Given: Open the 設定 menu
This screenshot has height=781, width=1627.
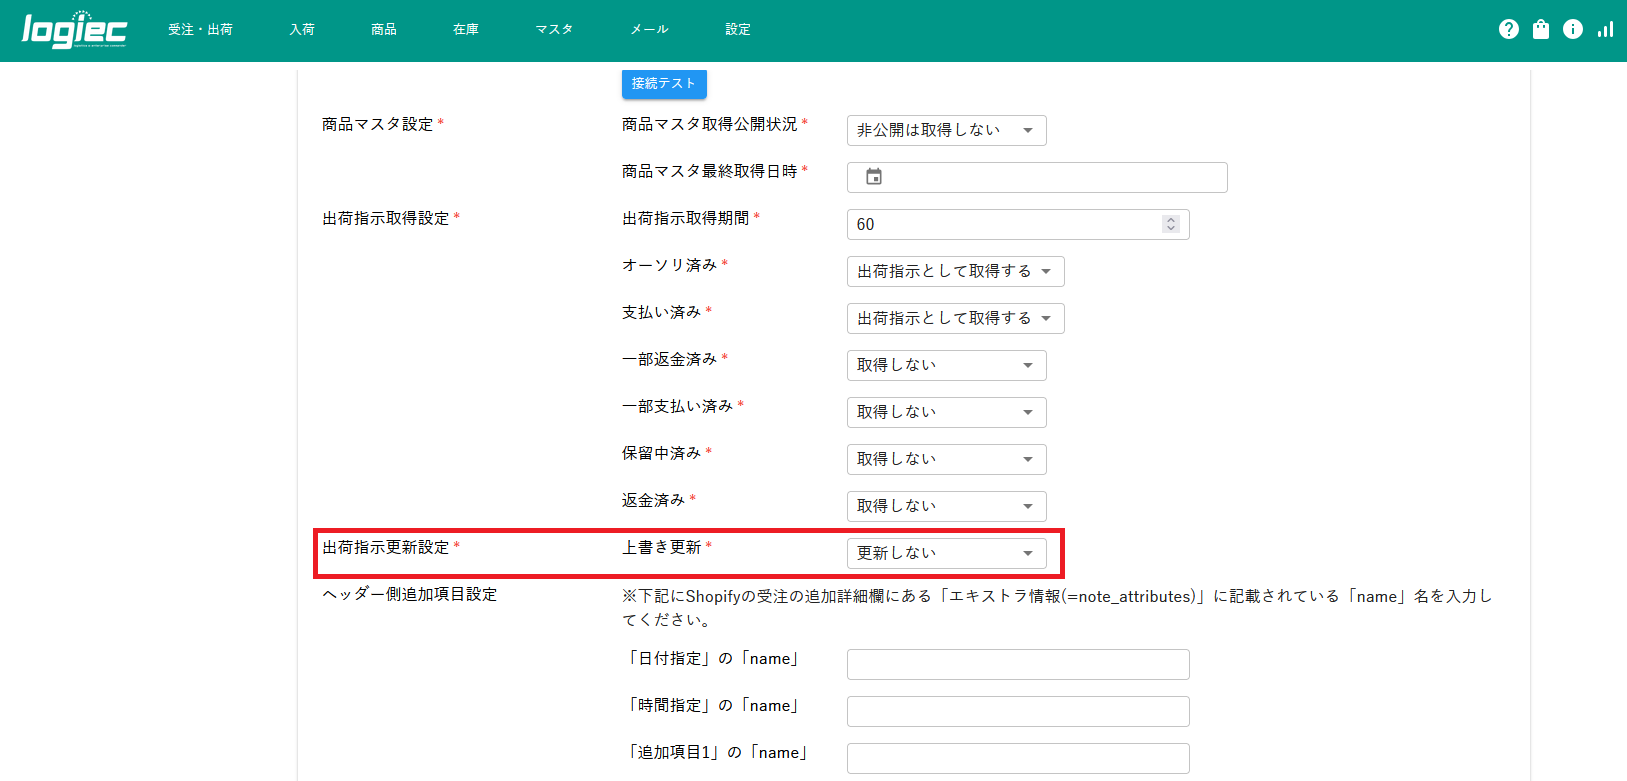Looking at the screenshot, I should coord(738,30).
